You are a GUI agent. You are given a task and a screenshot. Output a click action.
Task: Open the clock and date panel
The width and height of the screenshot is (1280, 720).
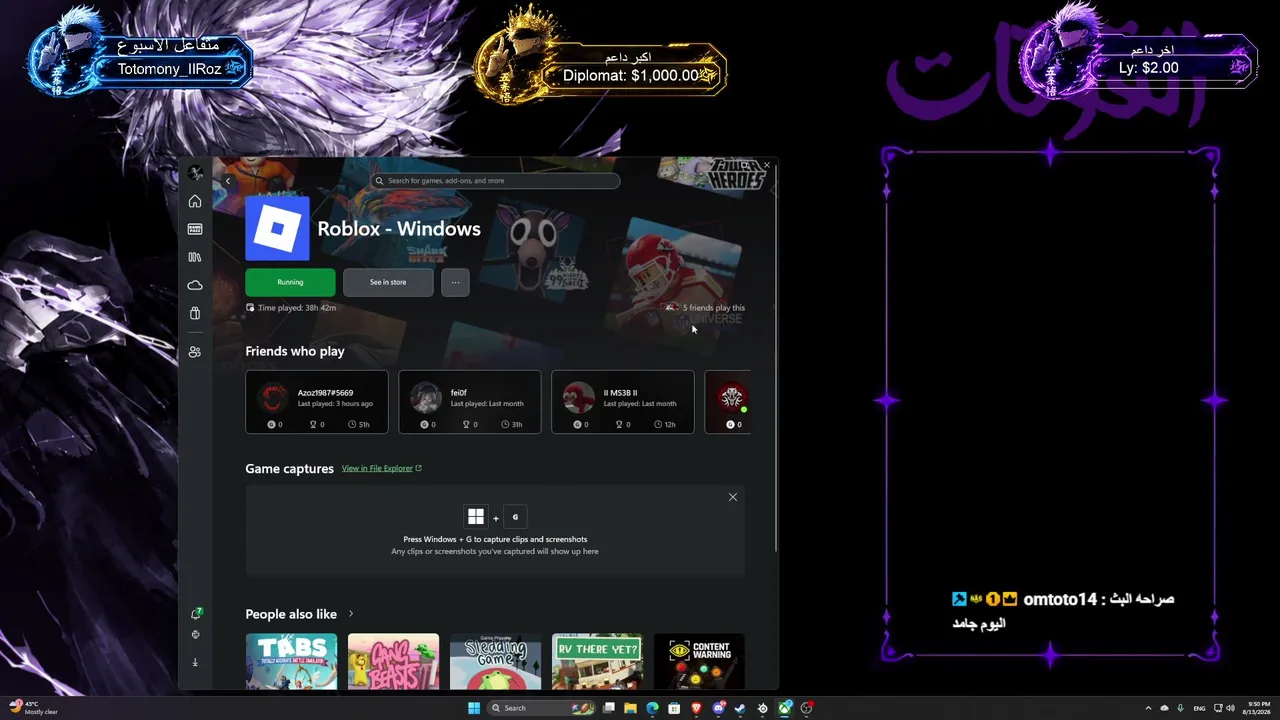(x=1259, y=708)
